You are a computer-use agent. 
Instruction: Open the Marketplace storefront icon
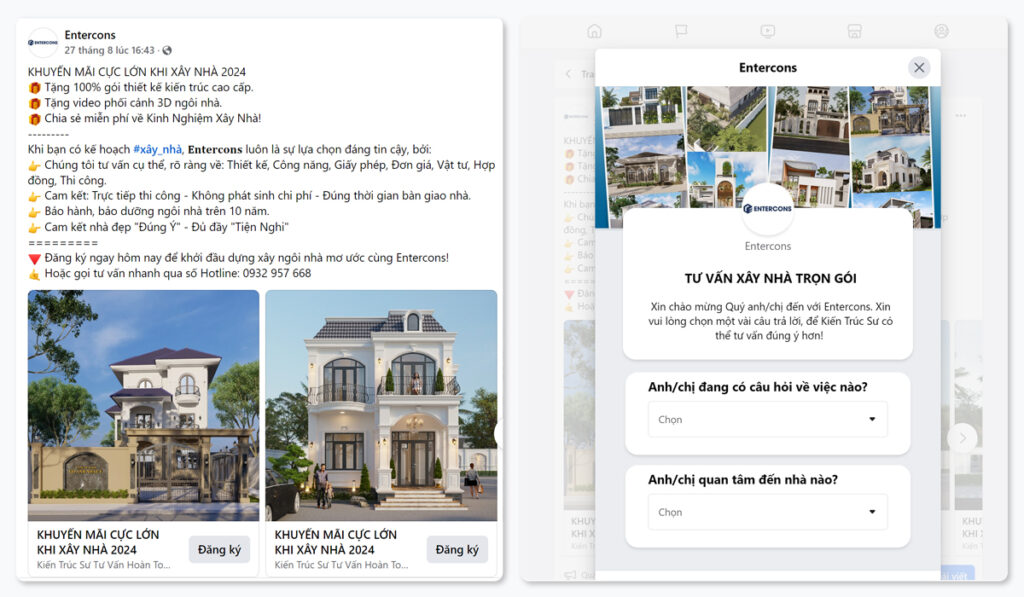(x=854, y=32)
